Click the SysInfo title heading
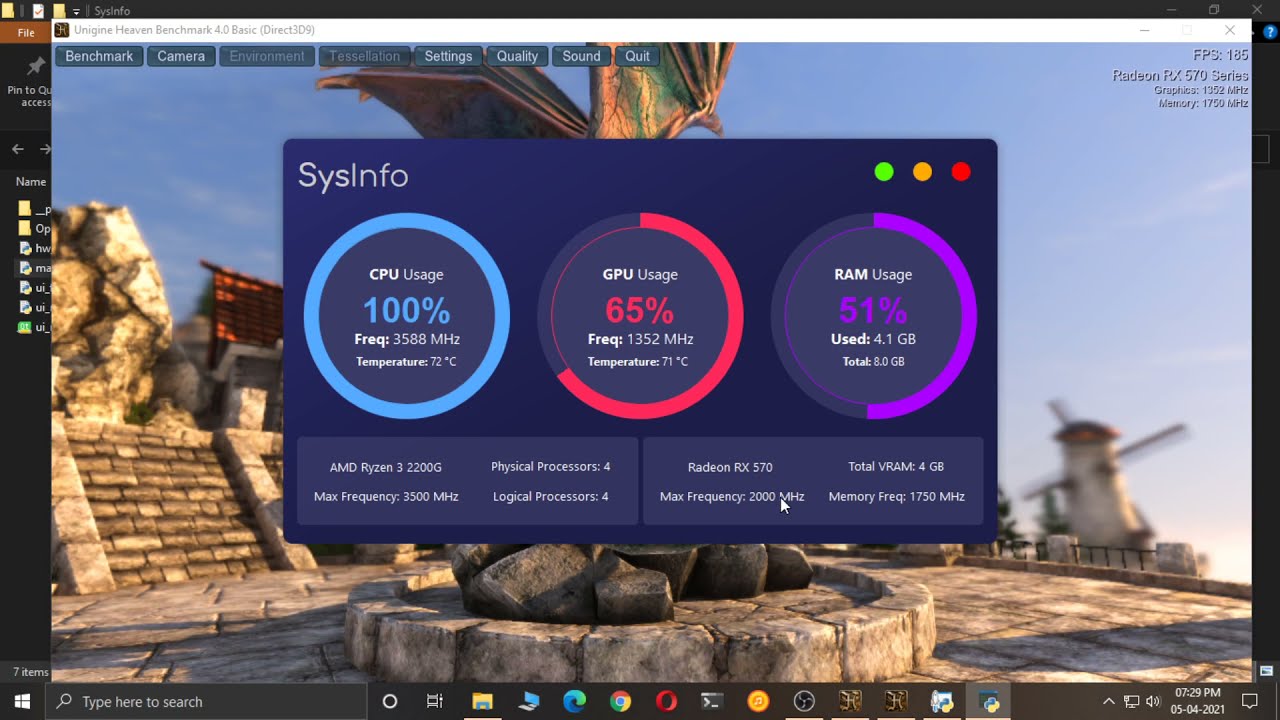Screen dimensions: 1280x720 (353, 176)
